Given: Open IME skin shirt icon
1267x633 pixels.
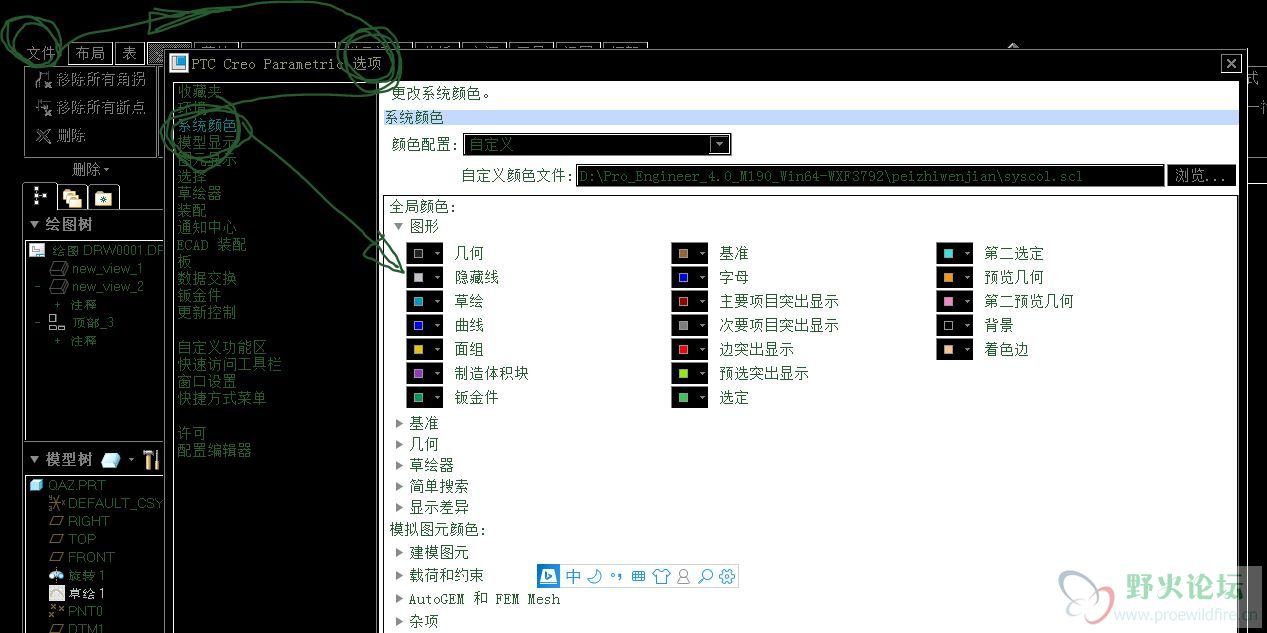Looking at the screenshot, I should (661, 576).
